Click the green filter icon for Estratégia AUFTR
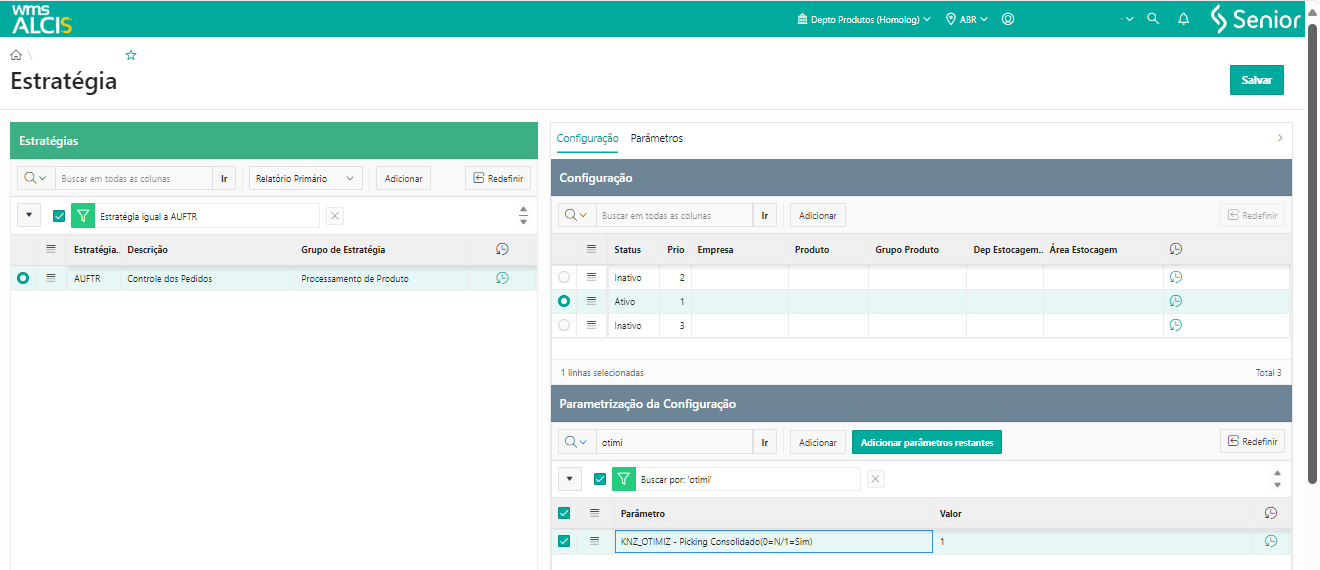 (83, 215)
